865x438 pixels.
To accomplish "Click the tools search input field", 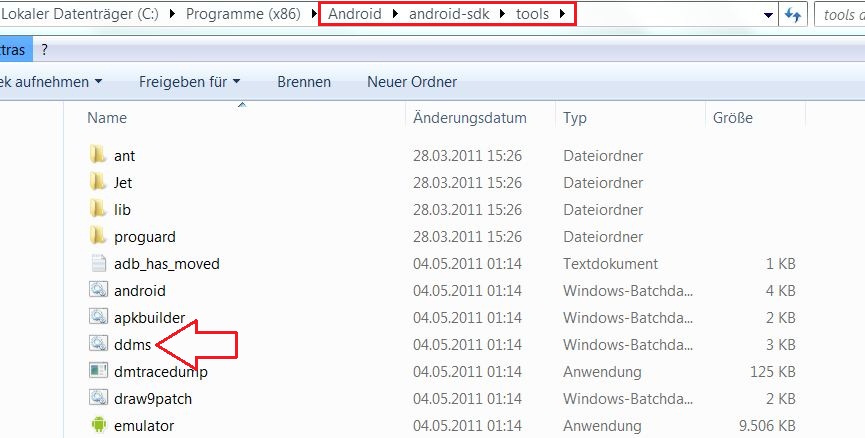I will [x=840, y=15].
